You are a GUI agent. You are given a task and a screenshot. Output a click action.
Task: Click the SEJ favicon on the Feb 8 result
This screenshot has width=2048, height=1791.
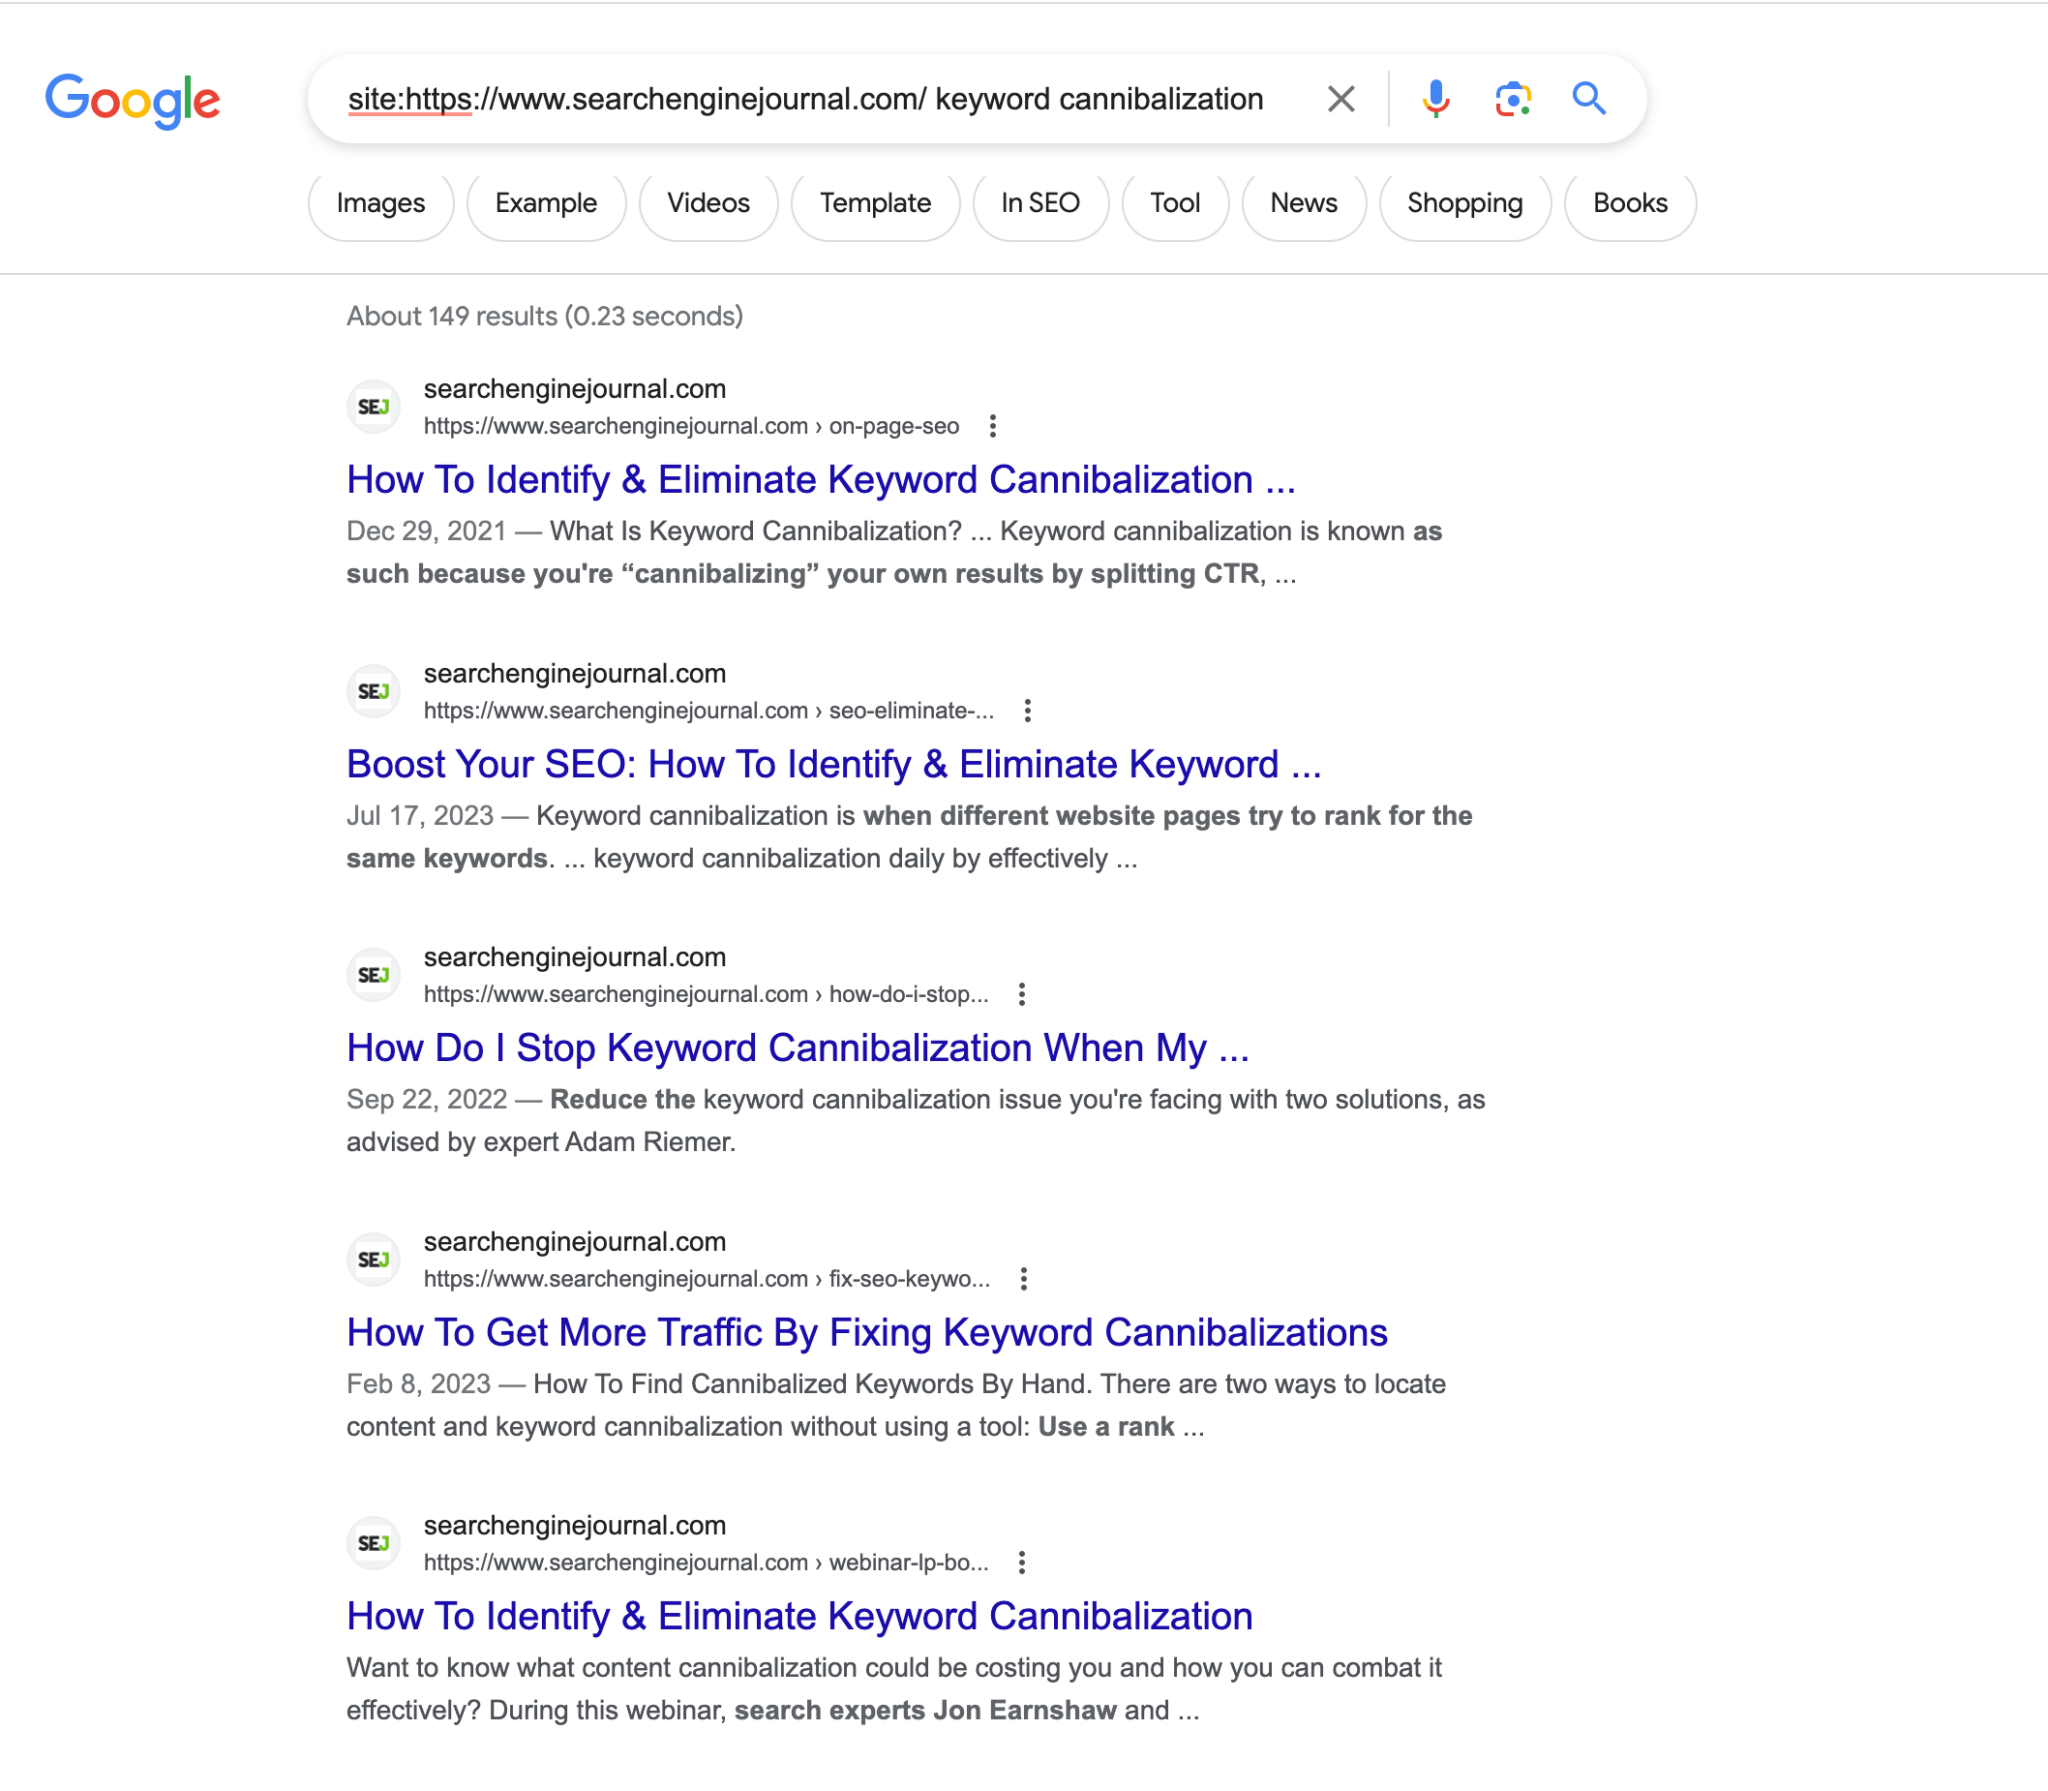click(x=374, y=1259)
